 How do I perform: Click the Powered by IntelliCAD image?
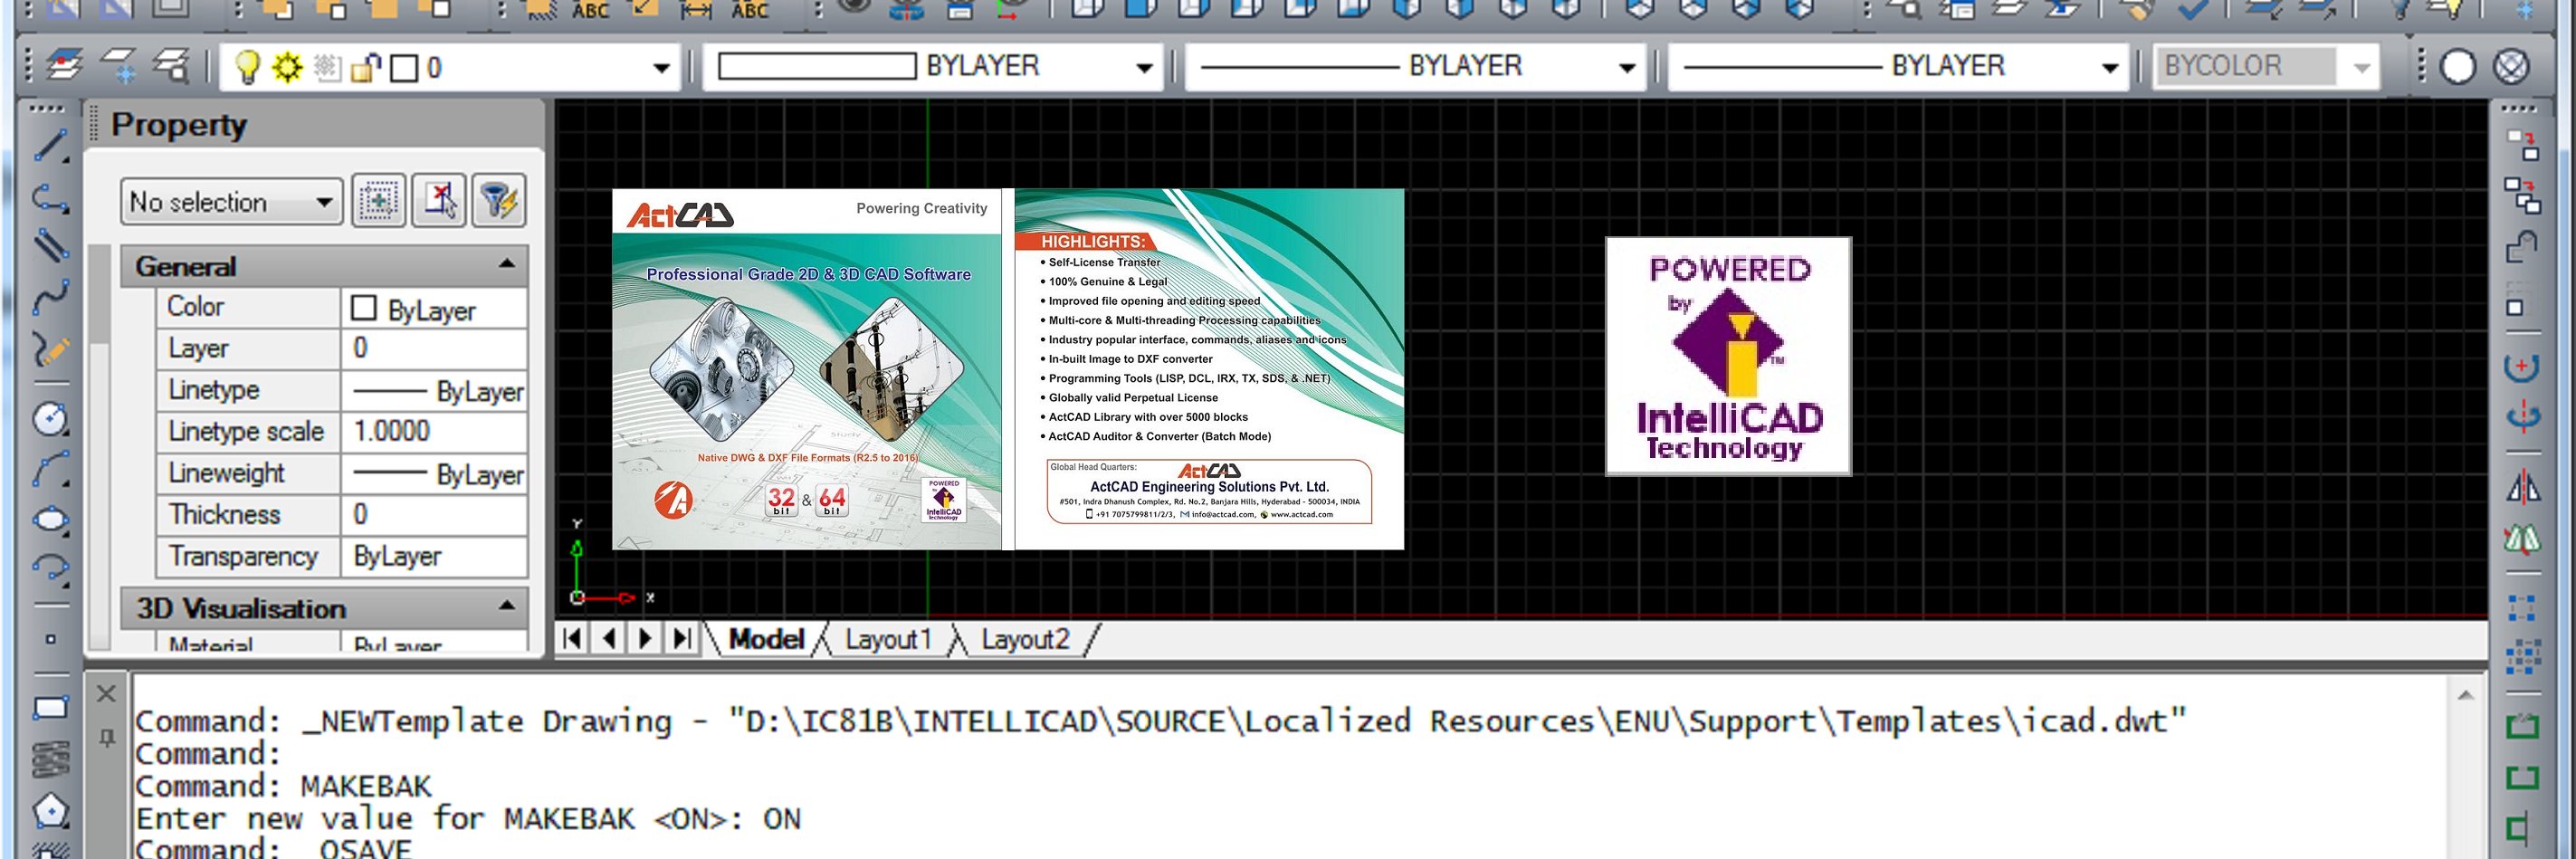click(x=1728, y=356)
